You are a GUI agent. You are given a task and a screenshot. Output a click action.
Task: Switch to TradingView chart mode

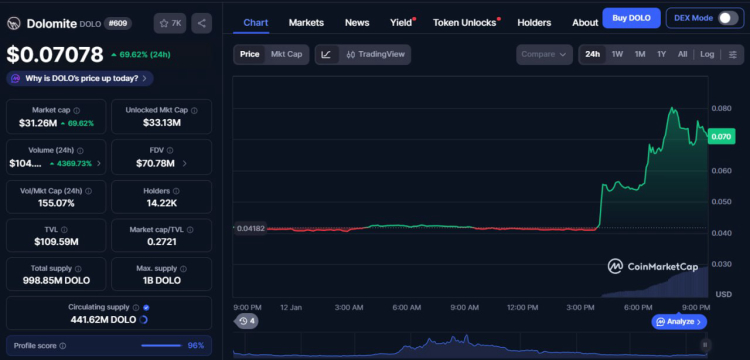375,55
